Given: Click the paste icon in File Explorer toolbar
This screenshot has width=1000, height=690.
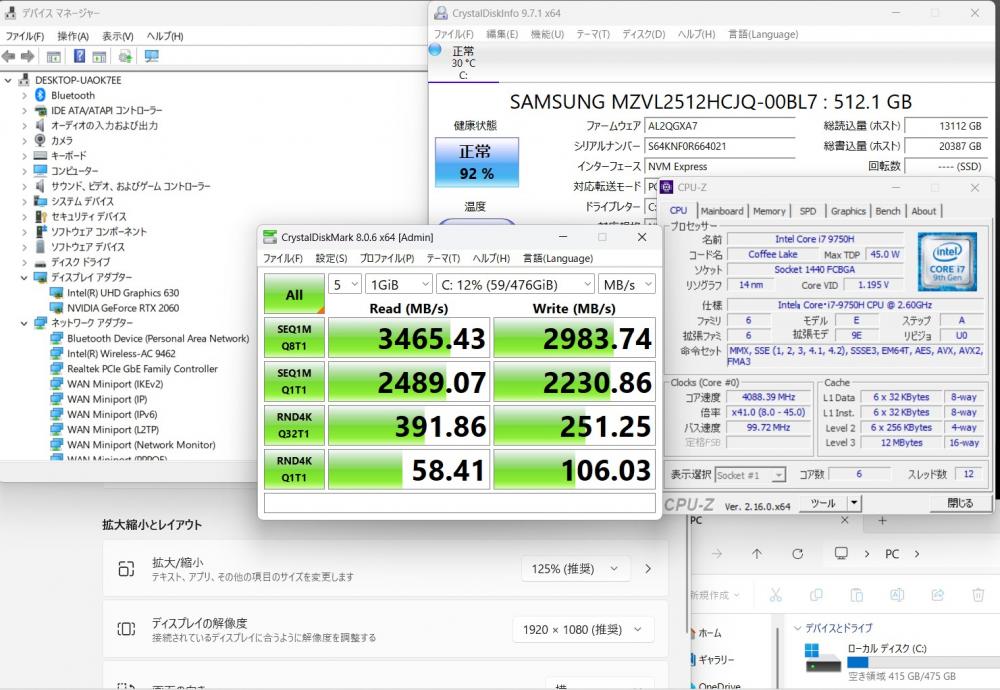Looking at the screenshot, I should click(857, 595).
